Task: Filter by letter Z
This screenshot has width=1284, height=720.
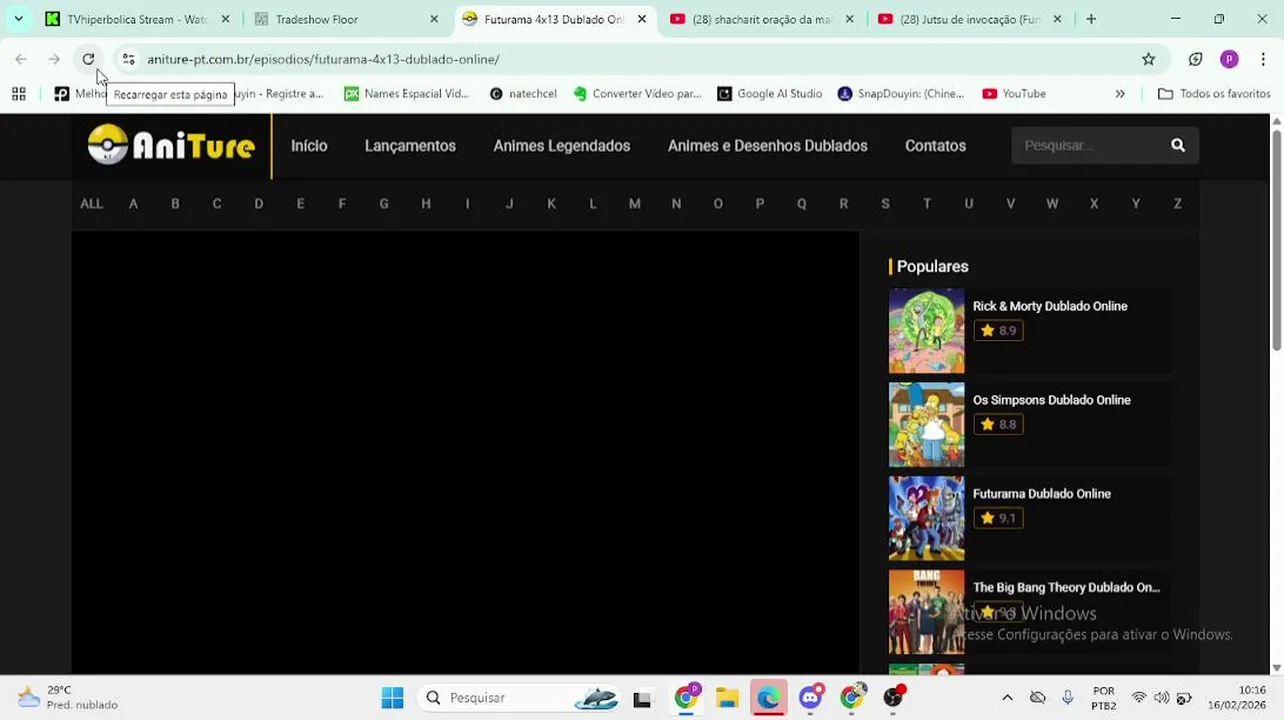Action: coord(1177,204)
